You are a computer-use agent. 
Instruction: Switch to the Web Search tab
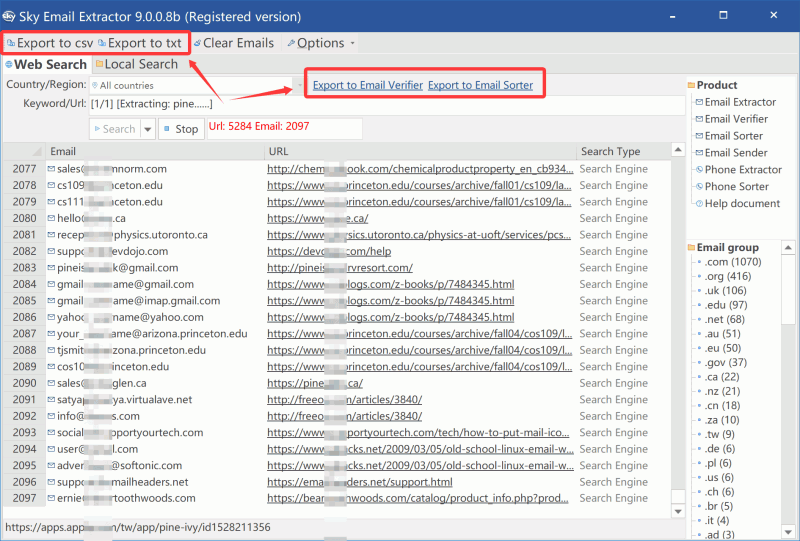tap(46, 64)
